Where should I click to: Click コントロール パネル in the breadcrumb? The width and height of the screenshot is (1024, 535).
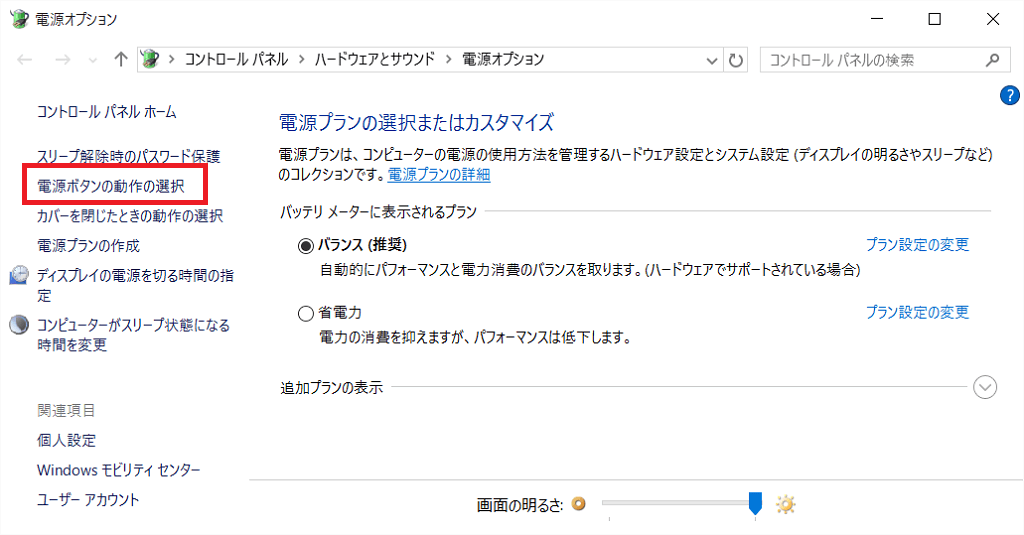236,59
